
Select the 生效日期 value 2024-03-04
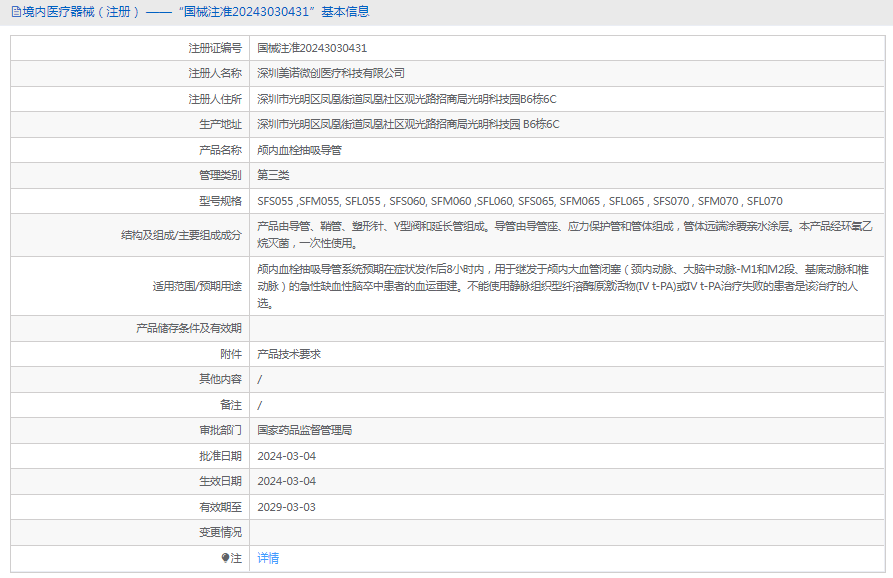286,481
